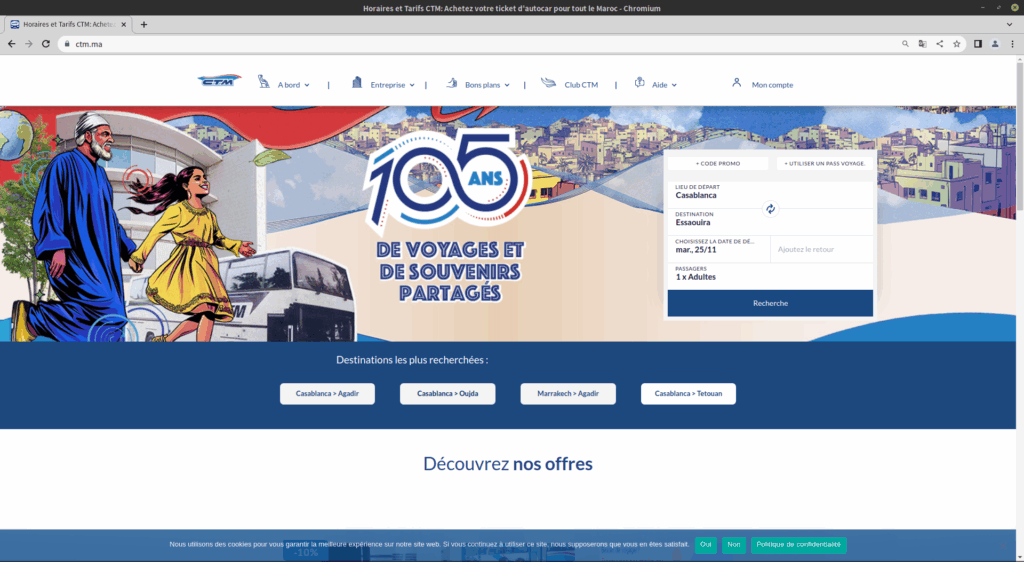This screenshot has height=562, width=1024.
Task: Select the Casablanca > Agadir route
Action: click(x=327, y=394)
